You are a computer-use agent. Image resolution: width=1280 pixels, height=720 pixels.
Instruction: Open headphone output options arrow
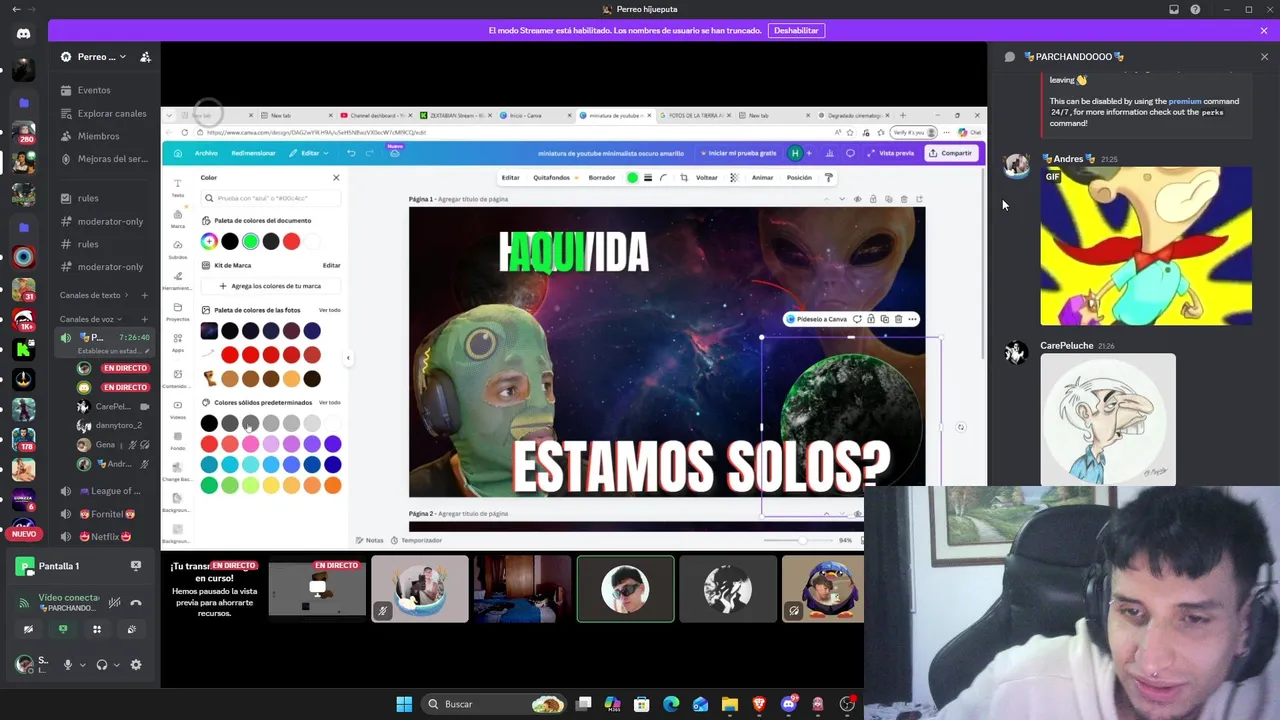tap(116, 665)
